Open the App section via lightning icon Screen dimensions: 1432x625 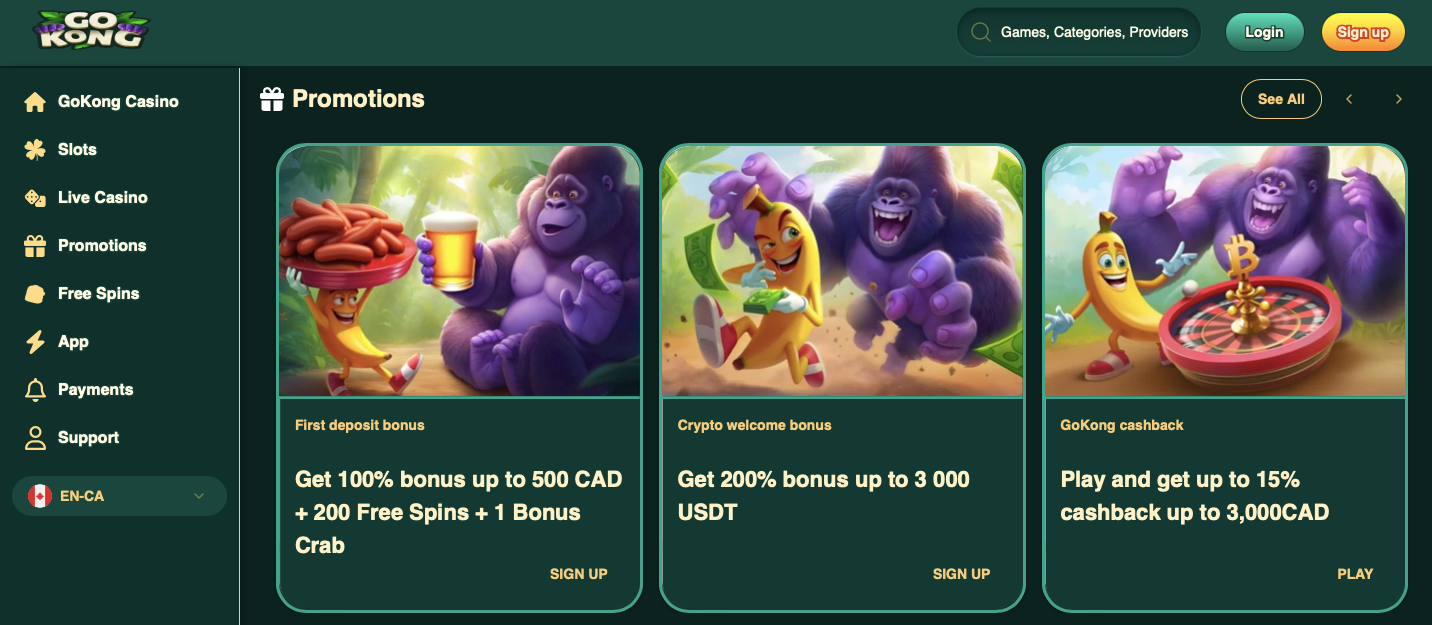click(x=35, y=341)
